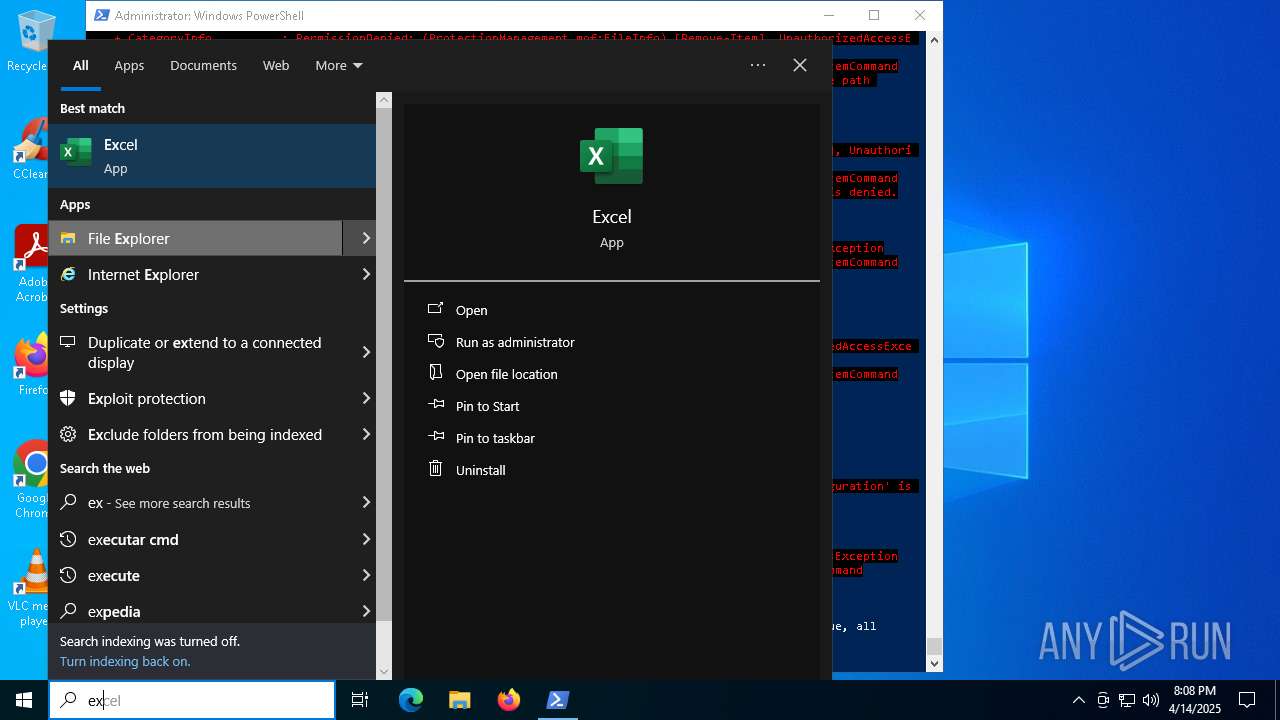Image resolution: width=1280 pixels, height=720 pixels.
Task: Switch to All search tab
Action: pyautogui.click(x=80, y=65)
